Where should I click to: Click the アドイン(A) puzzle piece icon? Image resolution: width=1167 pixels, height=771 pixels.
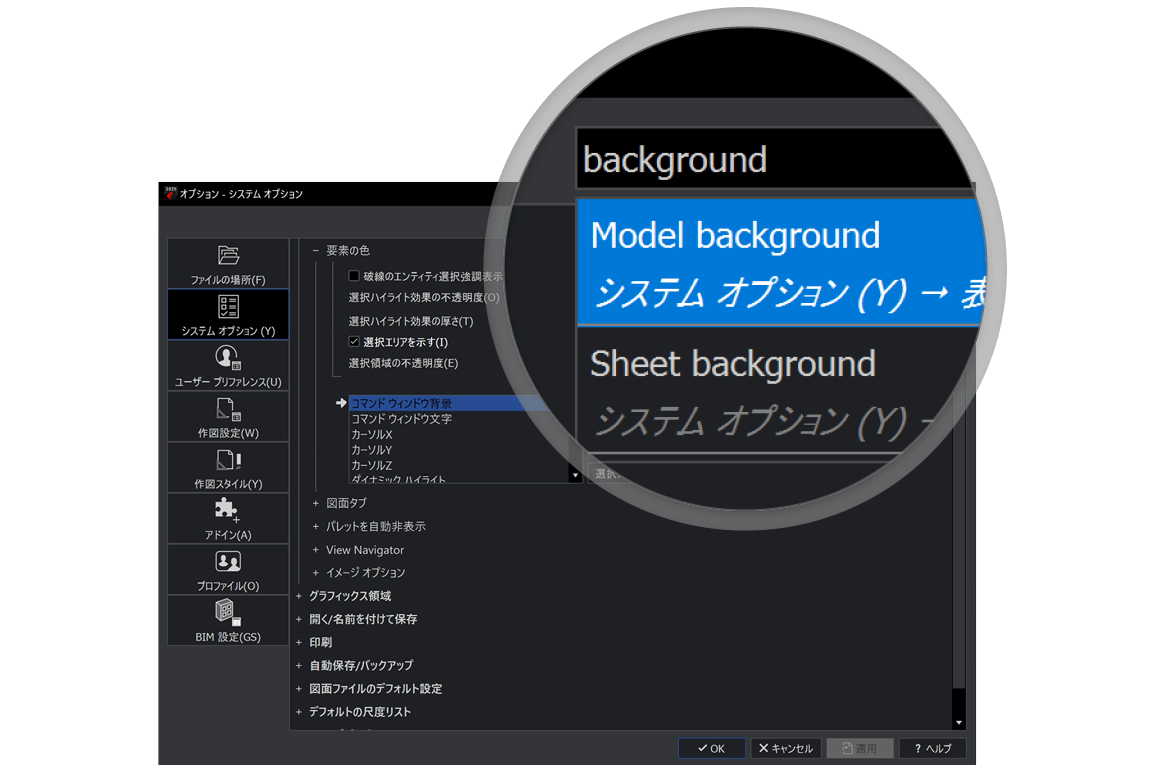tap(228, 511)
